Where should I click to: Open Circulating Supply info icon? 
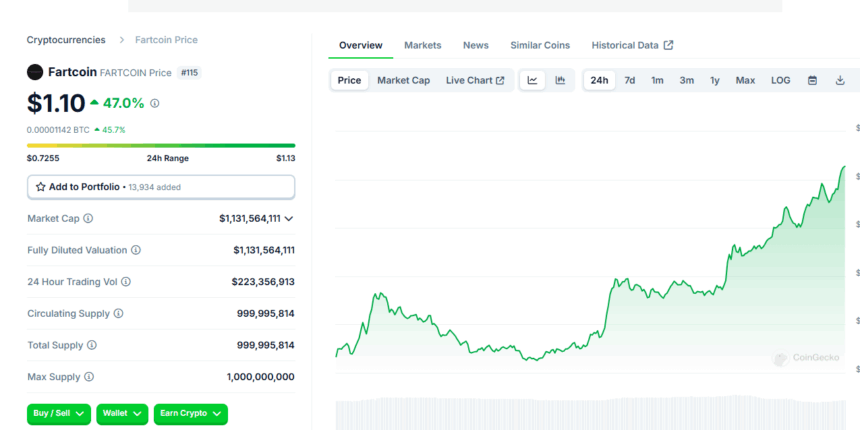tap(118, 314)
